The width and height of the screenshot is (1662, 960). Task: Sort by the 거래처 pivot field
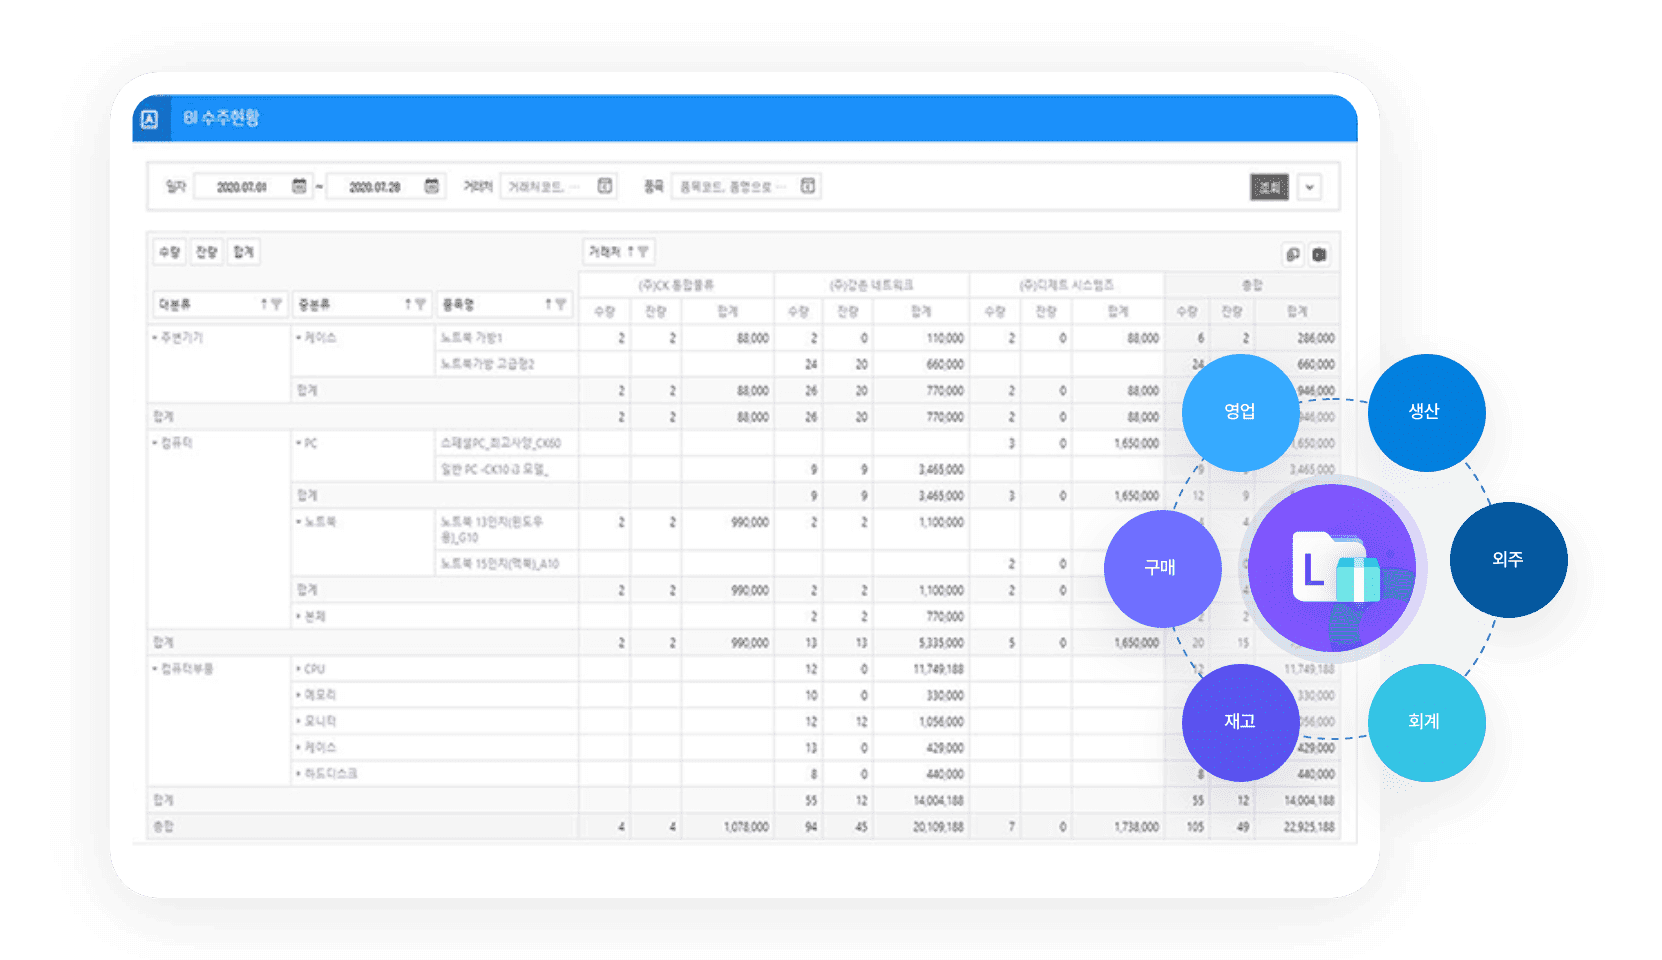[x=630, y=252]
